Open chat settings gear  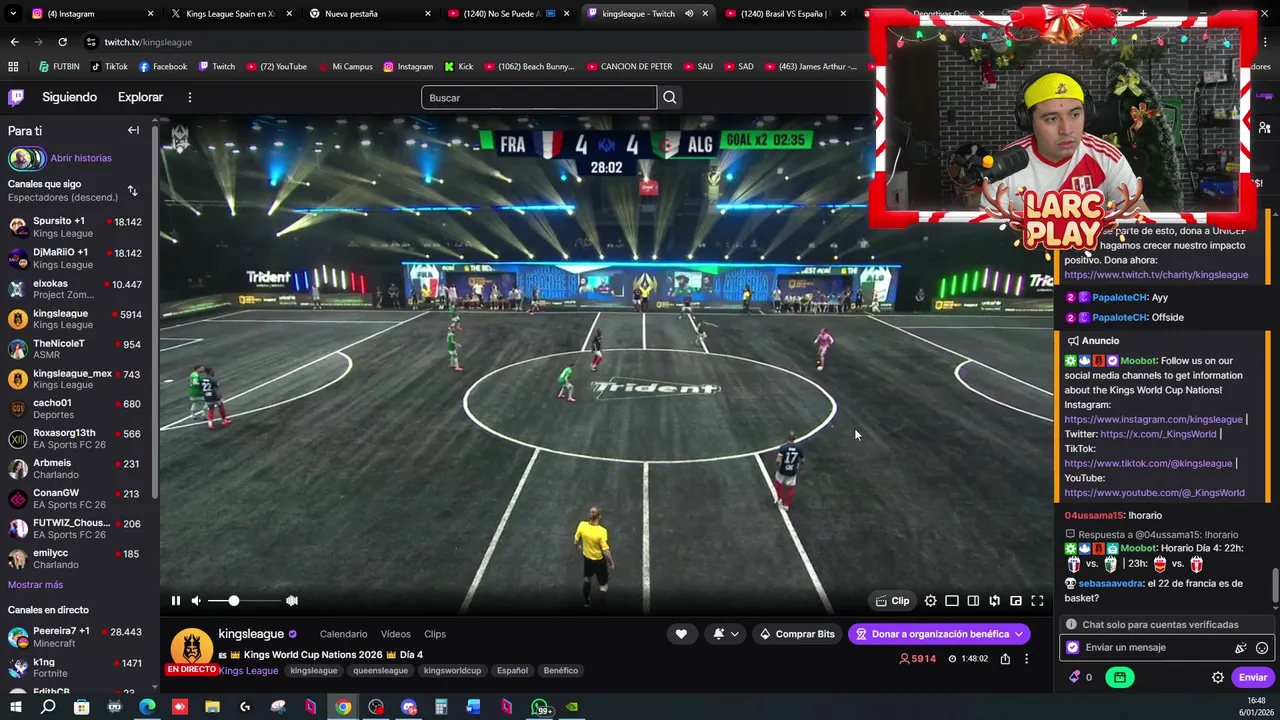[1218, 678]
